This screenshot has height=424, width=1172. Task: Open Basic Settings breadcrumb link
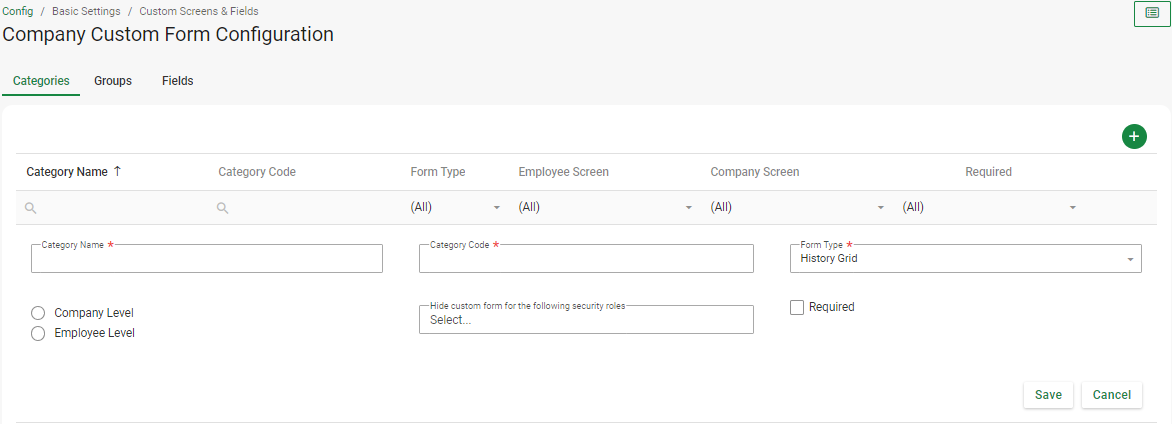click(x=86, y=11)
